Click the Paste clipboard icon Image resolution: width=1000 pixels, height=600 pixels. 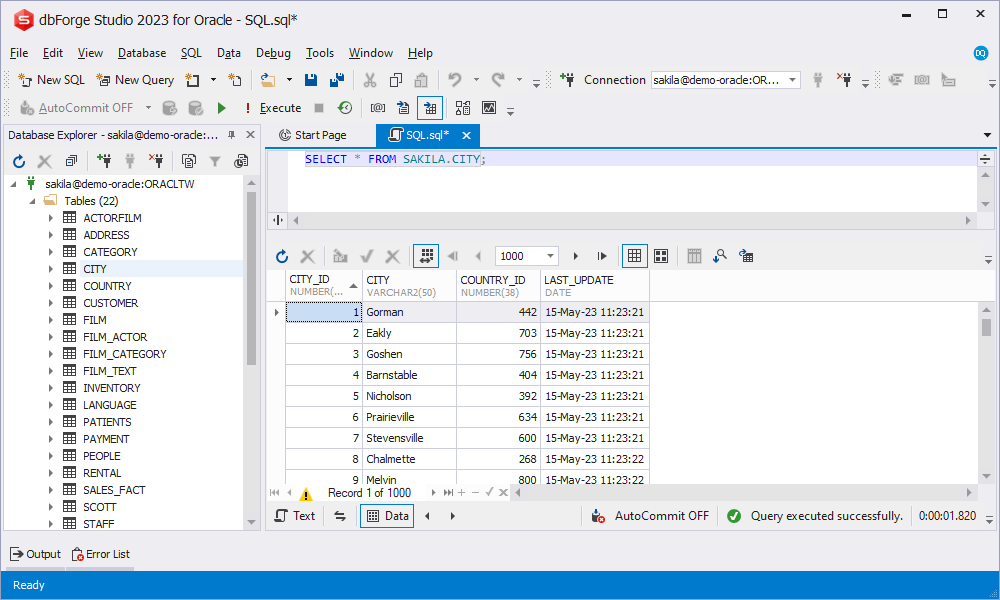tap(421, 80)
